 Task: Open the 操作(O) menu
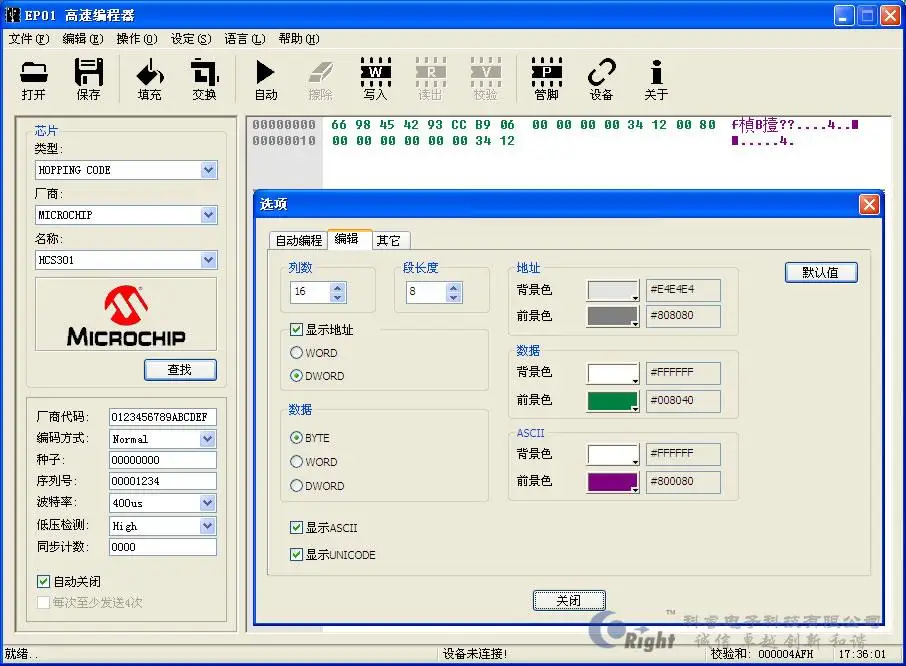click(137, 39)
